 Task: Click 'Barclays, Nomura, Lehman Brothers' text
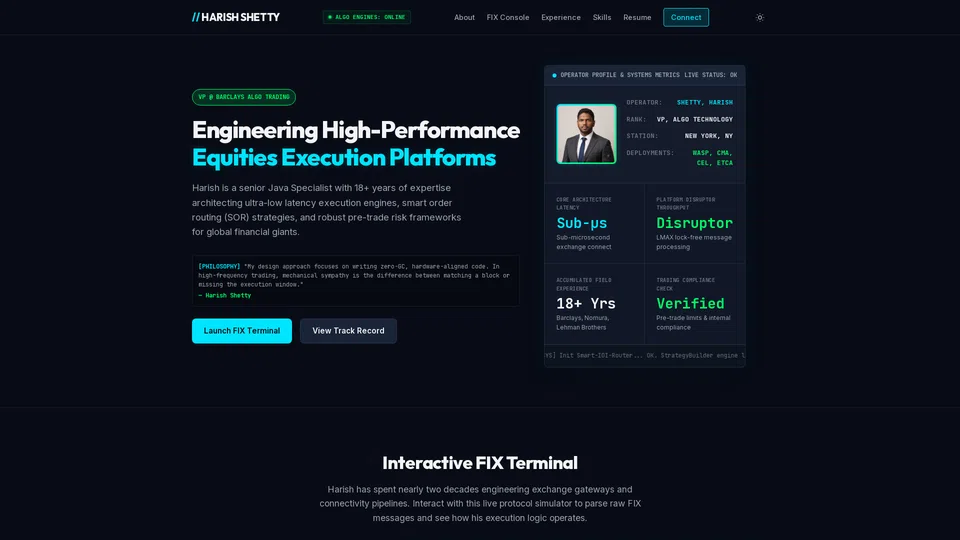point(582,323)
